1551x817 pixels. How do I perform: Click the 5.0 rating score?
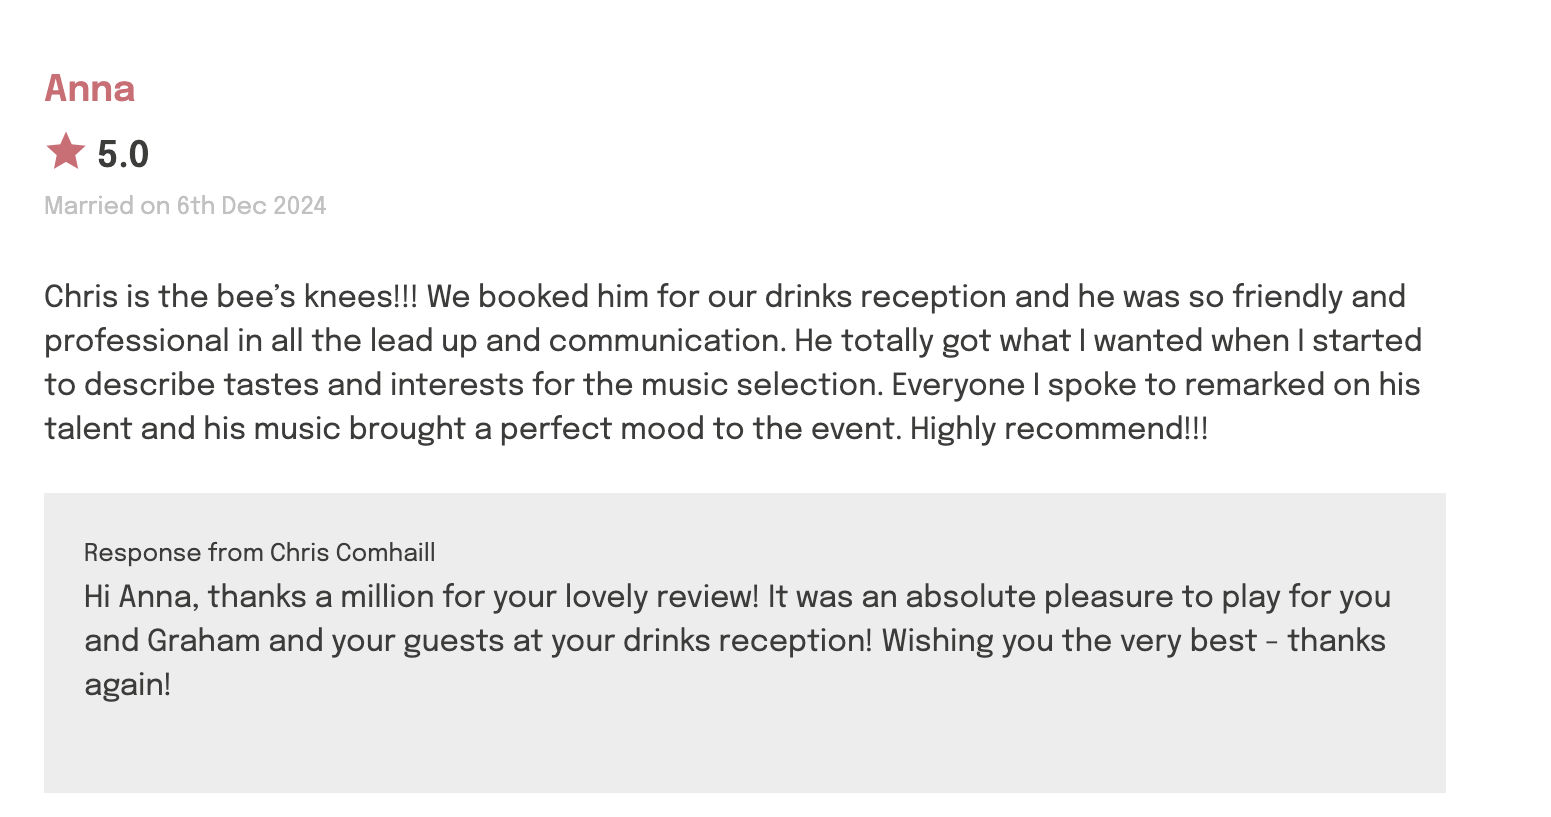coord(123,155)
